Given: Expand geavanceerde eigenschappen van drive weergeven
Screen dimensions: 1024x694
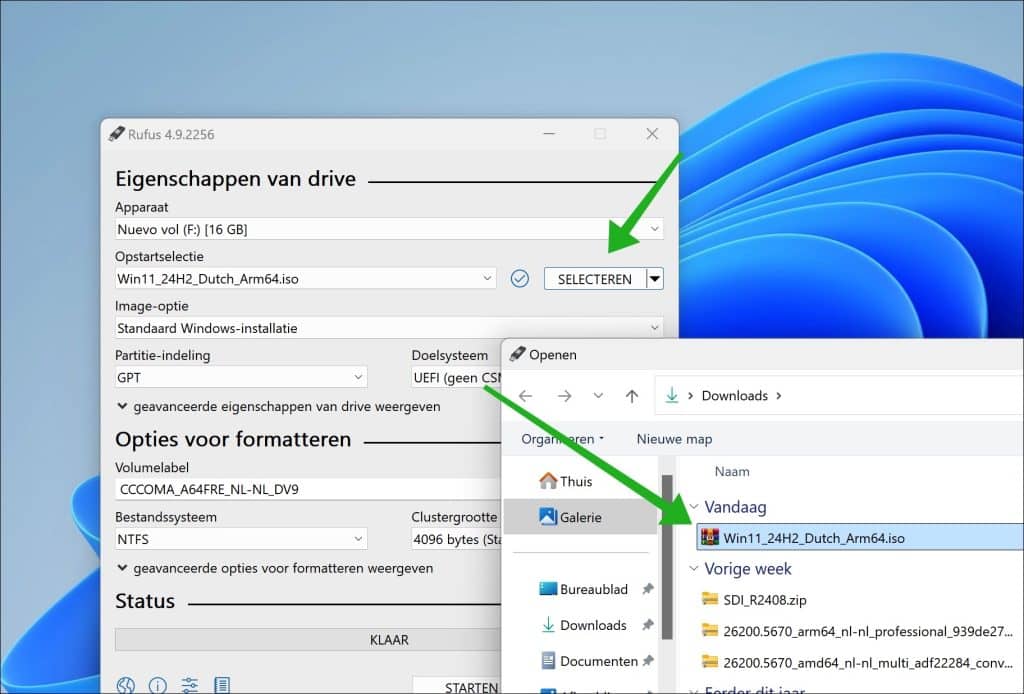Looking at the screenshot, I should pos(278,407).
